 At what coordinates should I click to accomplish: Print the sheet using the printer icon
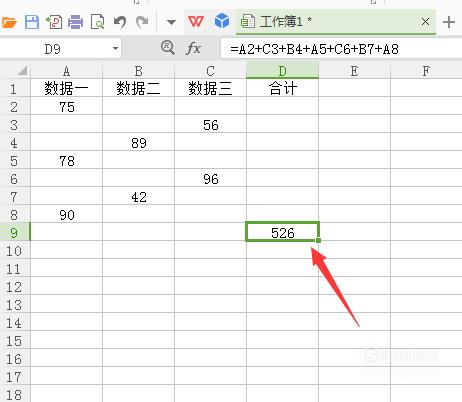(76, 22)
